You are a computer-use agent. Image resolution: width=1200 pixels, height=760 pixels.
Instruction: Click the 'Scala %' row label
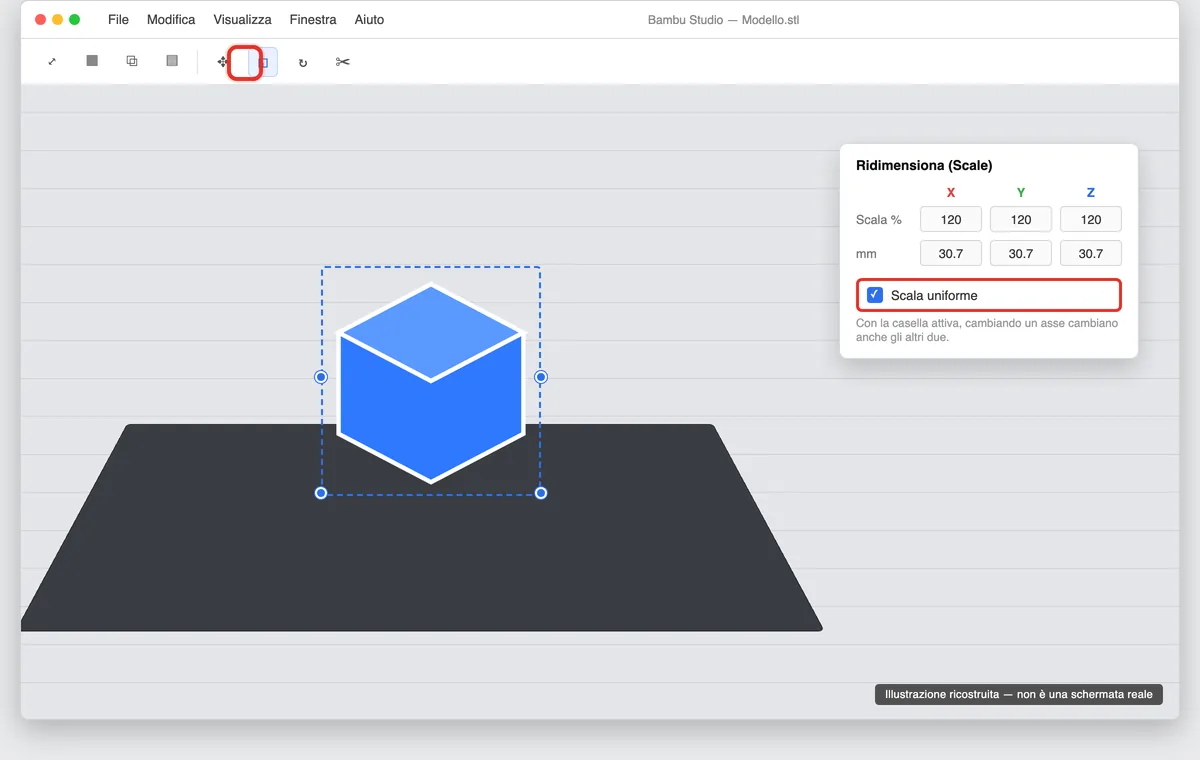point(879,220)
